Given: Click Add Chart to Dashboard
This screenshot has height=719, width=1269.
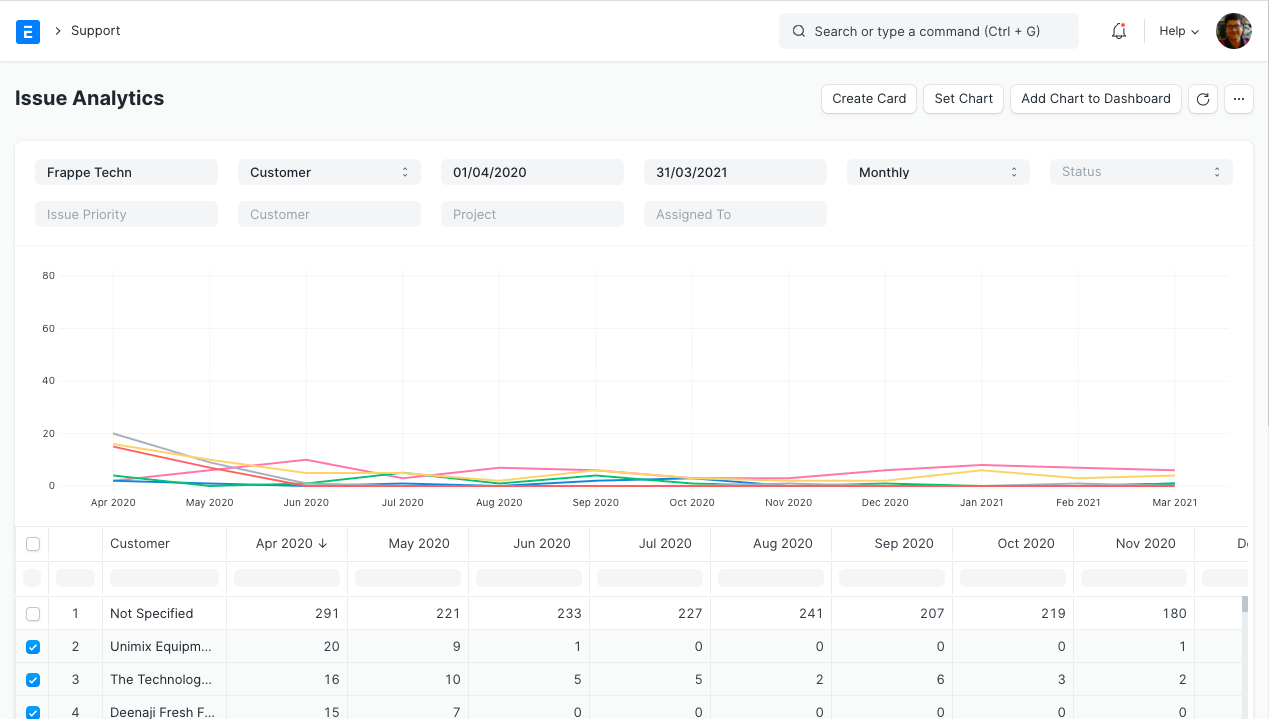Looking at the screenshot, I should [1095, 99].
